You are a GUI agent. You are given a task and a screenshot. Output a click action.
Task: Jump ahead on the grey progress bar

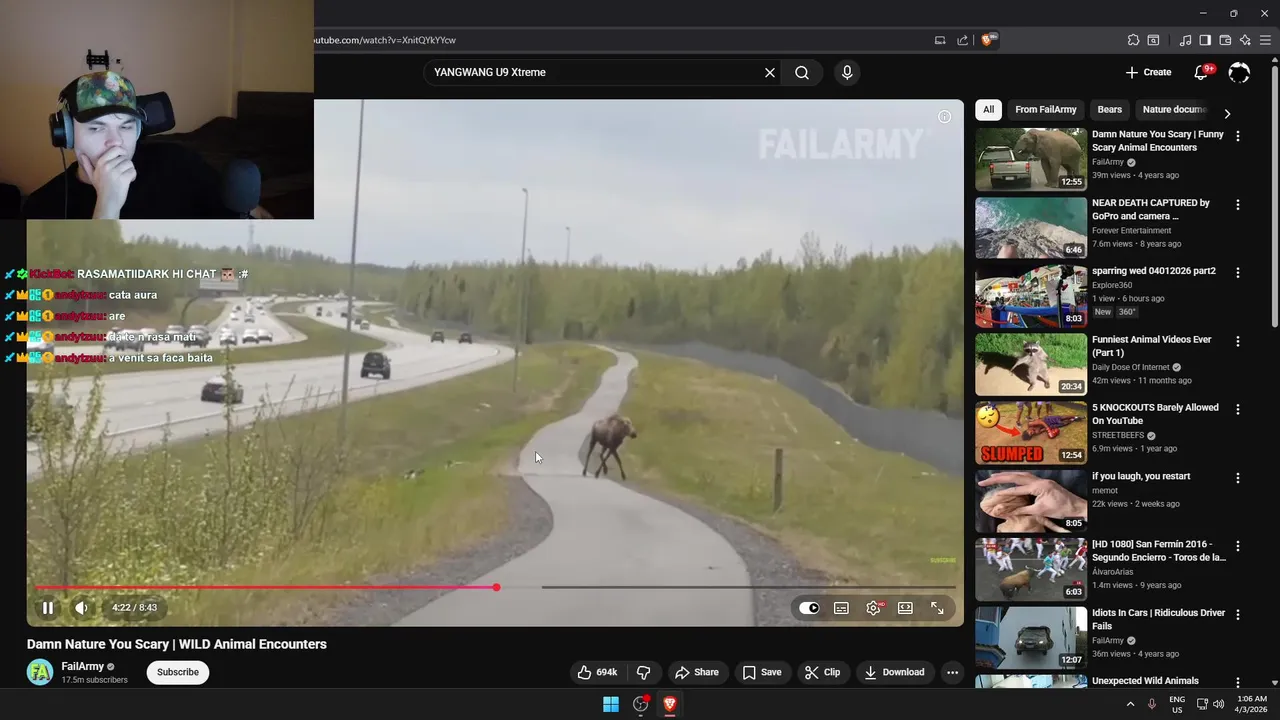tap(748, 587)
